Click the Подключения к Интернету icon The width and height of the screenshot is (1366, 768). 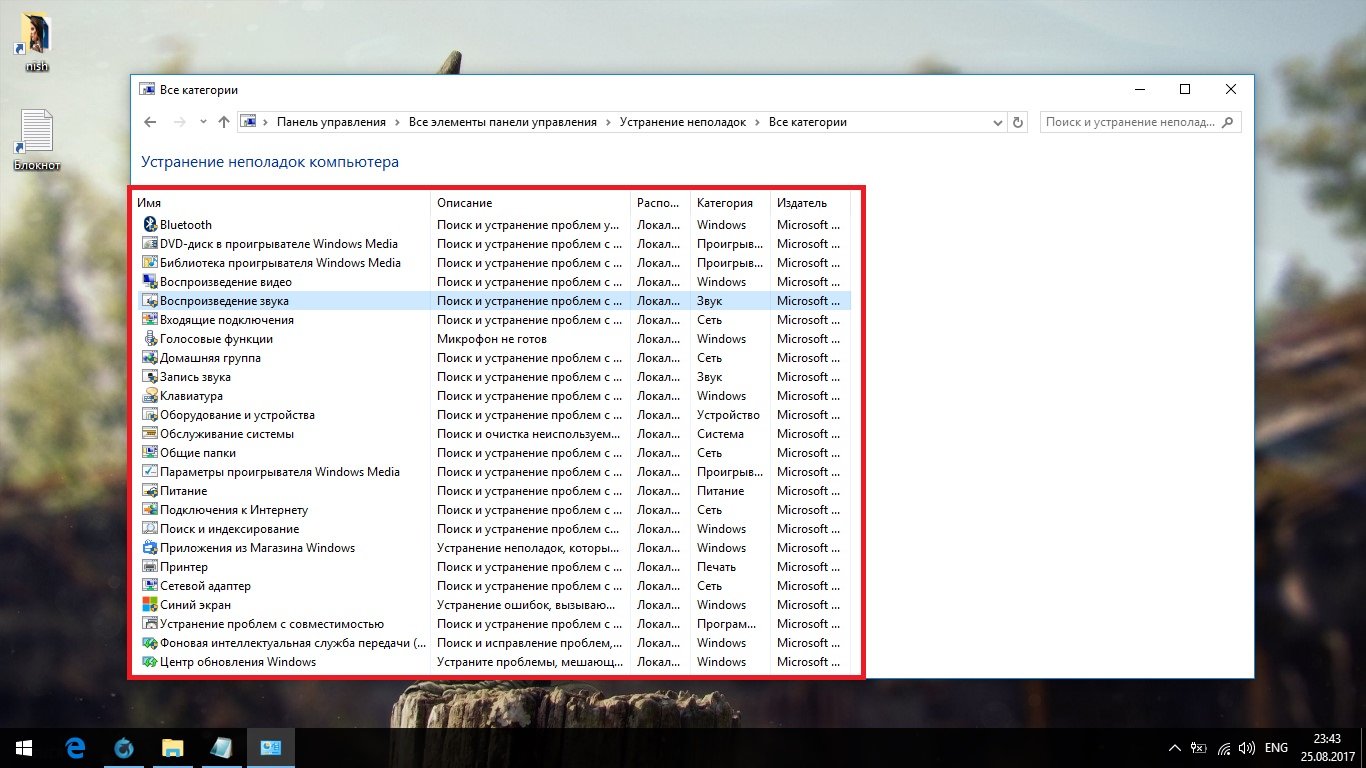[150, 510]
